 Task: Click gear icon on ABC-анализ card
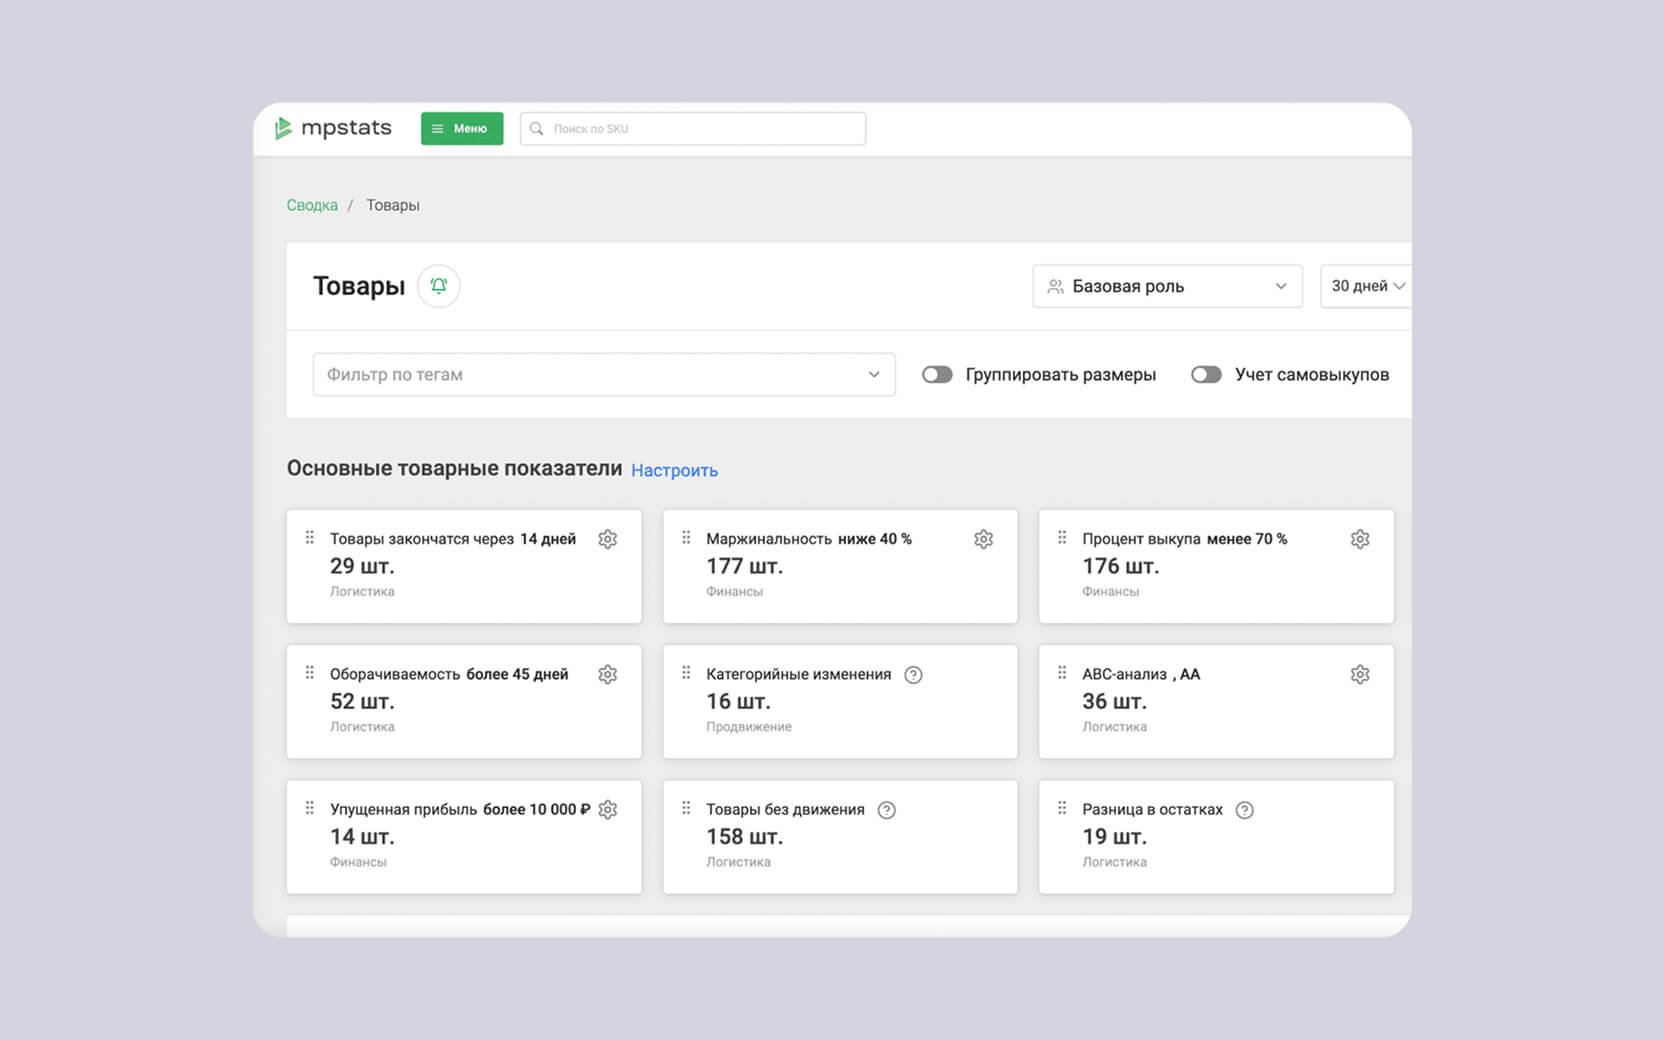(x=1359, y=675)
